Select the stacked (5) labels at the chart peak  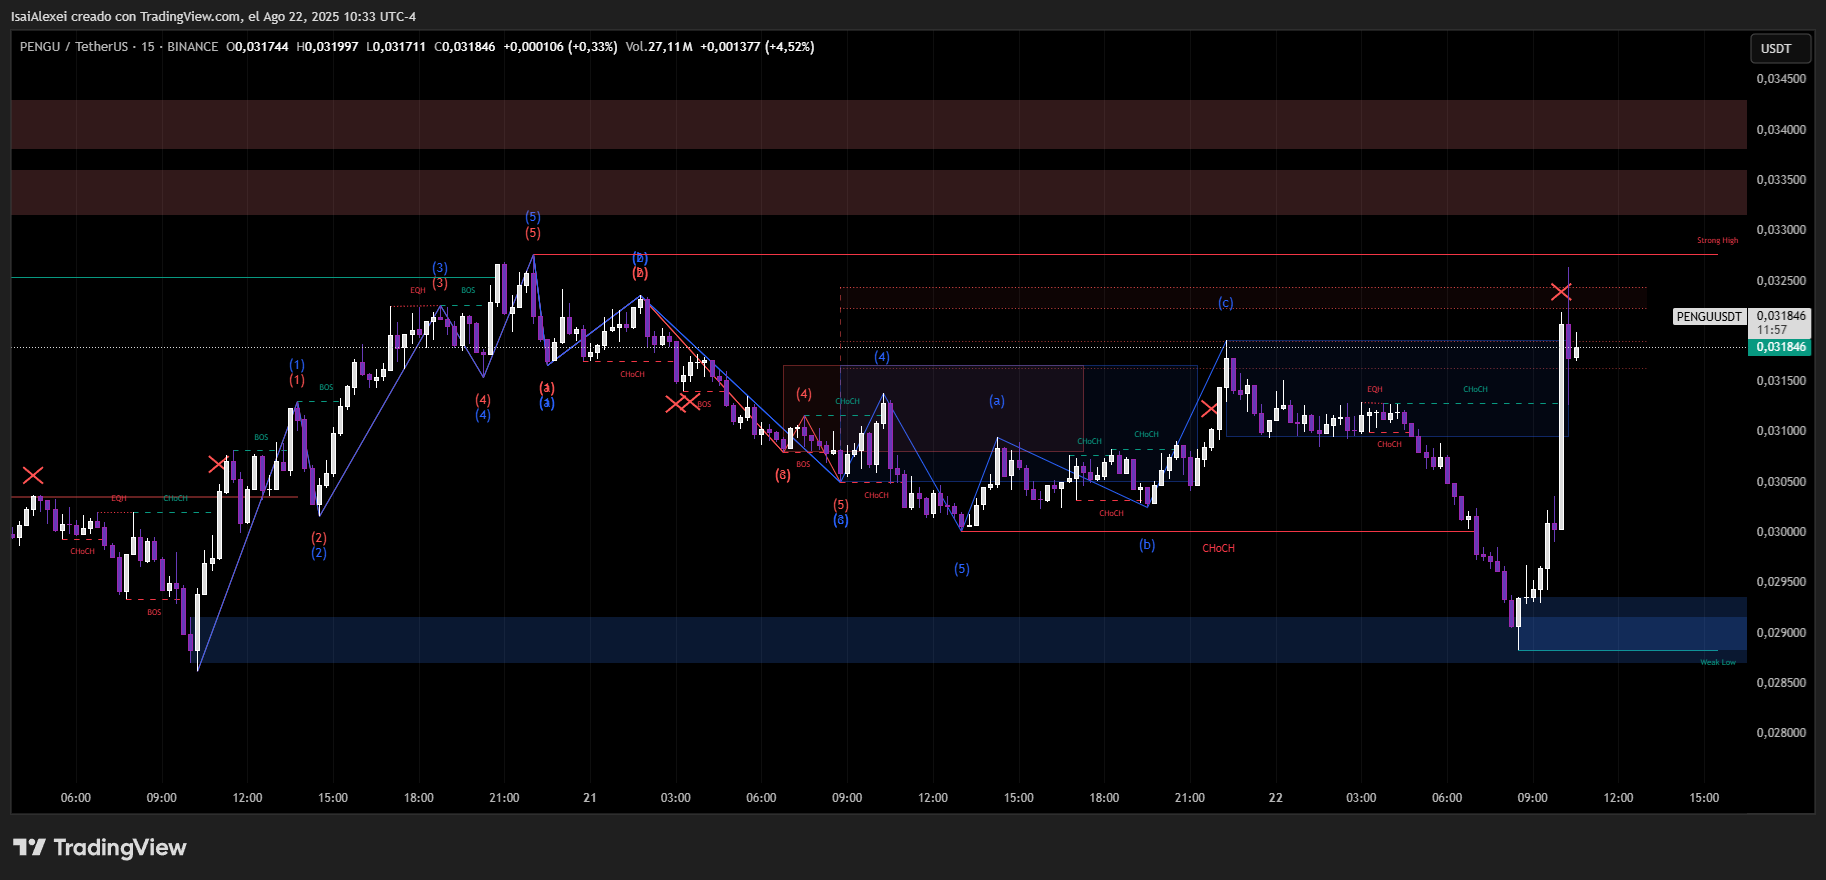tap(533, 225)
